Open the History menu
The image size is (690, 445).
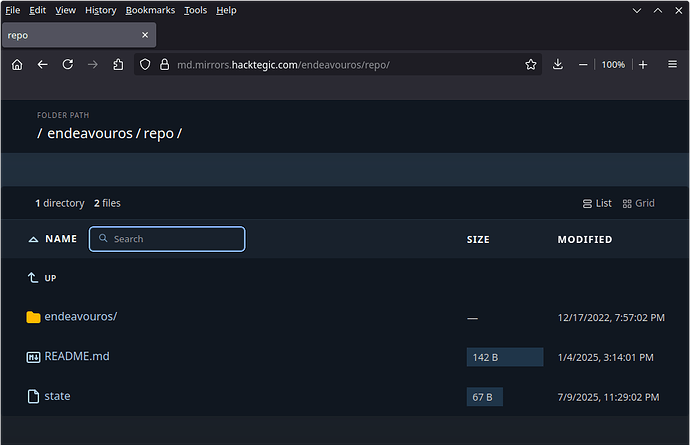click(x=101, y=10)
